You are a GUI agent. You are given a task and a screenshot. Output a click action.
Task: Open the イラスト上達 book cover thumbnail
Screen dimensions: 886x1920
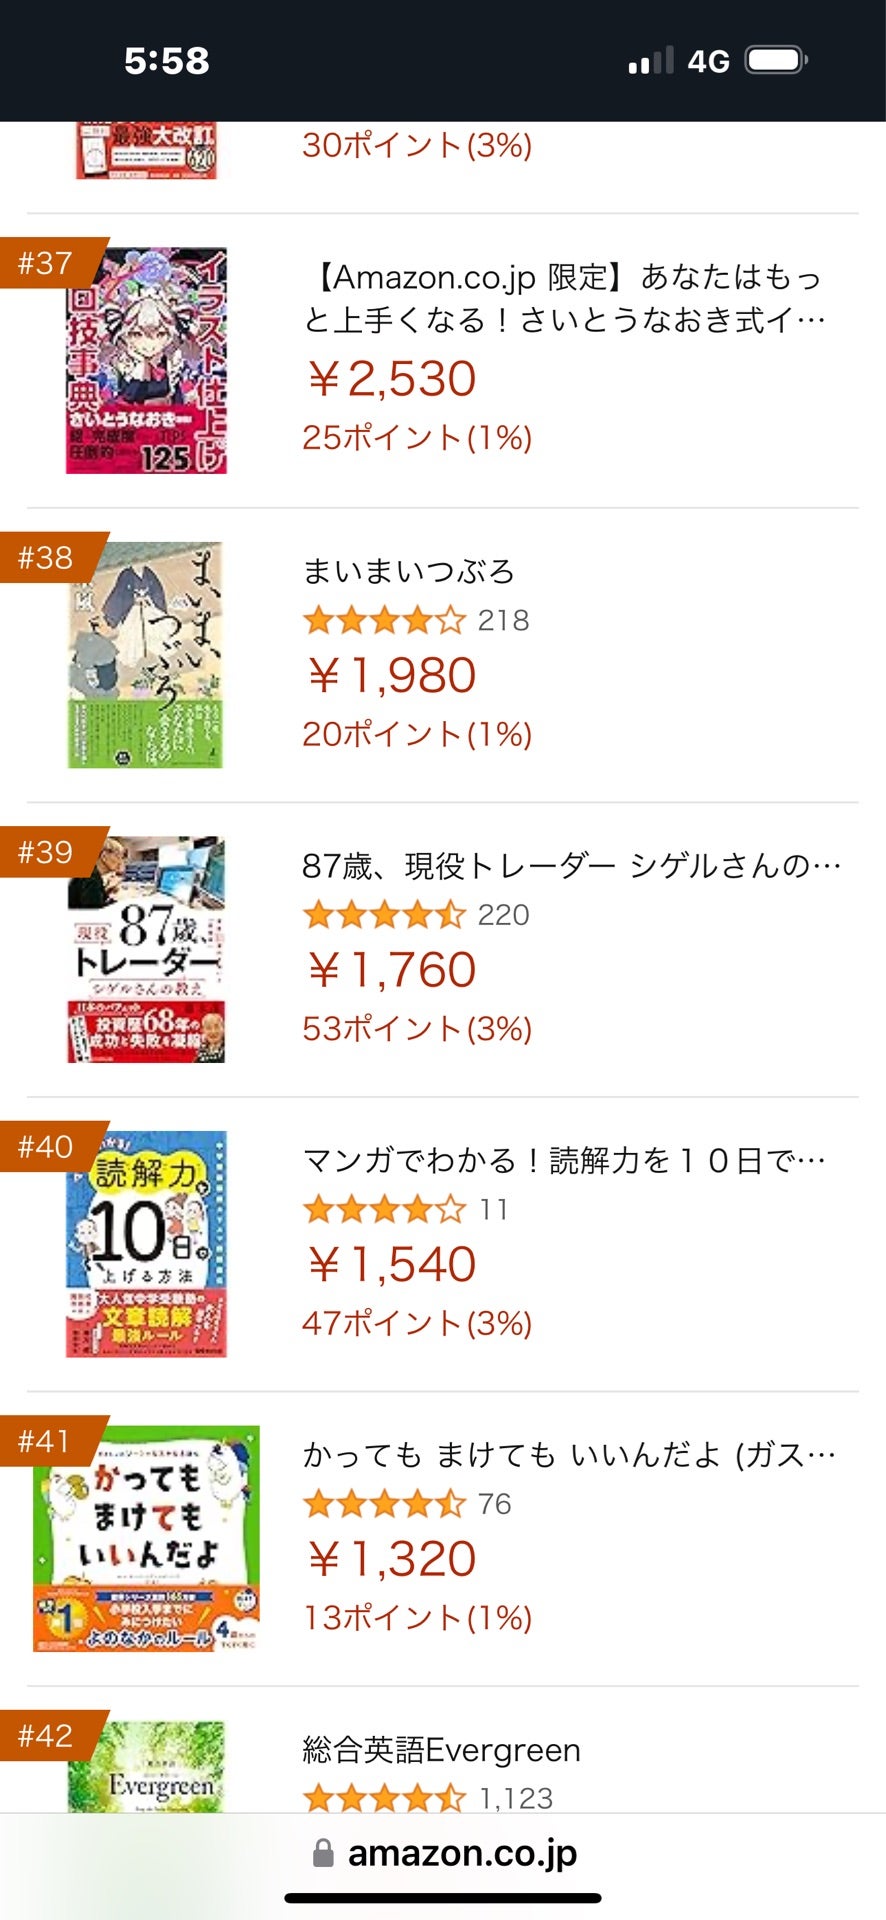[x=147, y=361]
